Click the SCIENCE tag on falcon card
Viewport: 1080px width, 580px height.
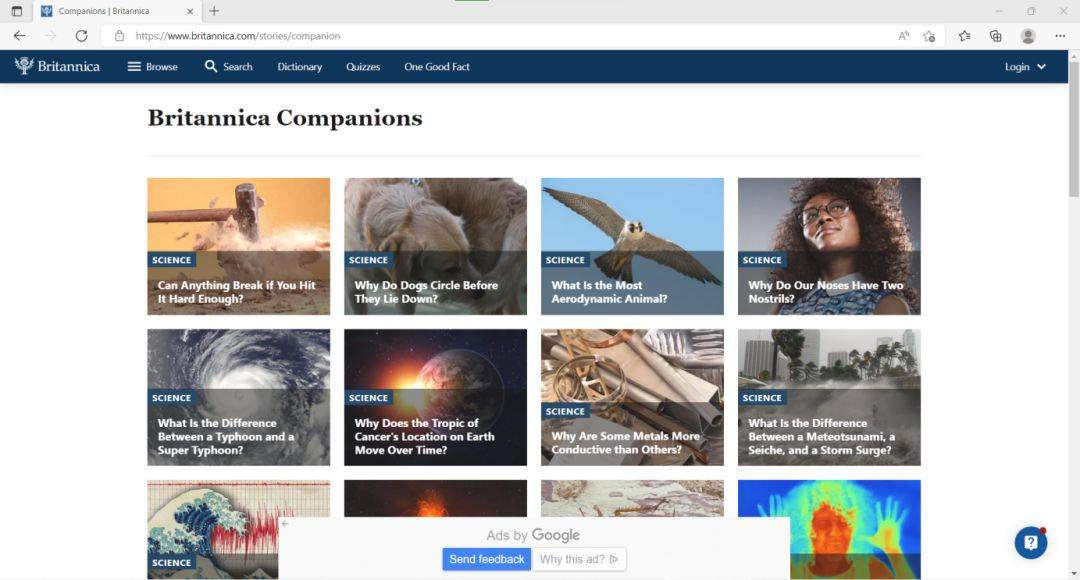tap(565, 260)
